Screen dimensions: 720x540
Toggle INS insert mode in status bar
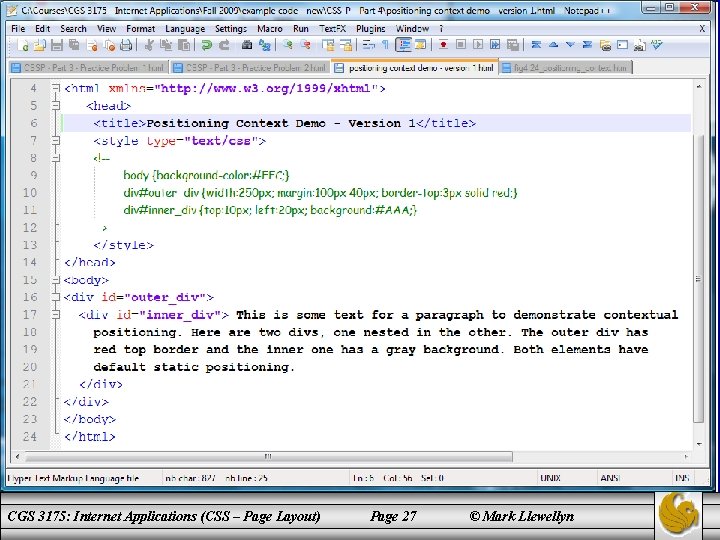(681, 479)
